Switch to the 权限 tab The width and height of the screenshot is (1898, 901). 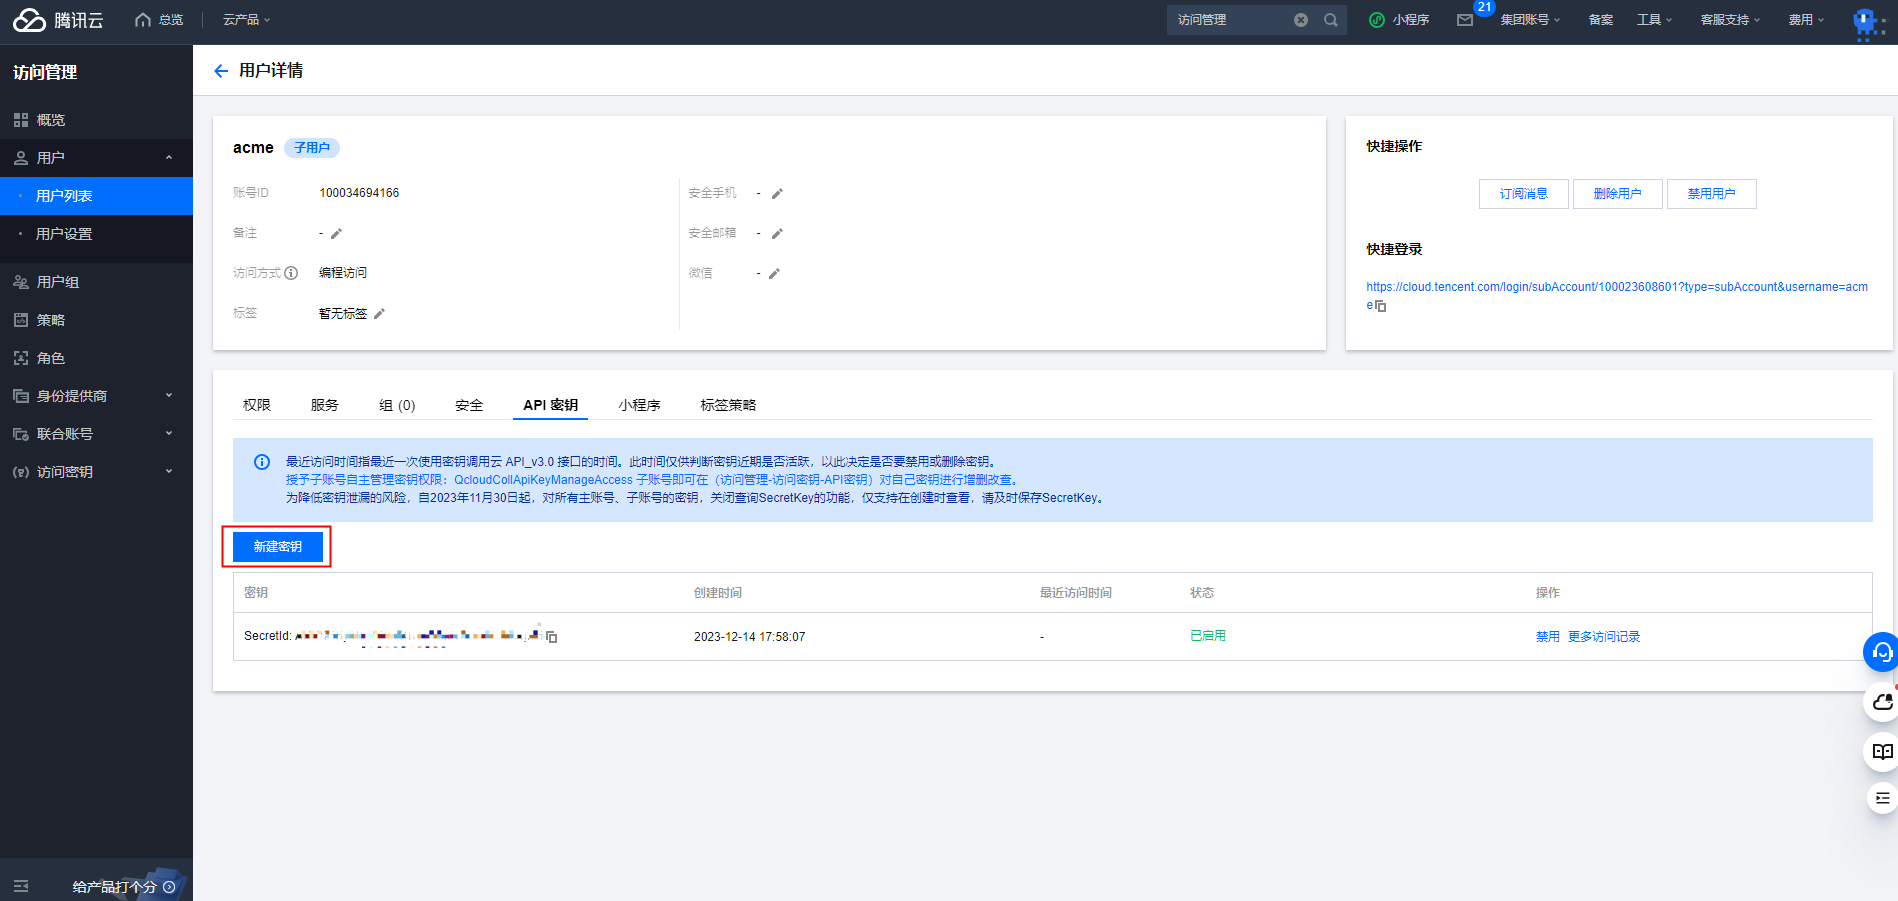[256, 404]
